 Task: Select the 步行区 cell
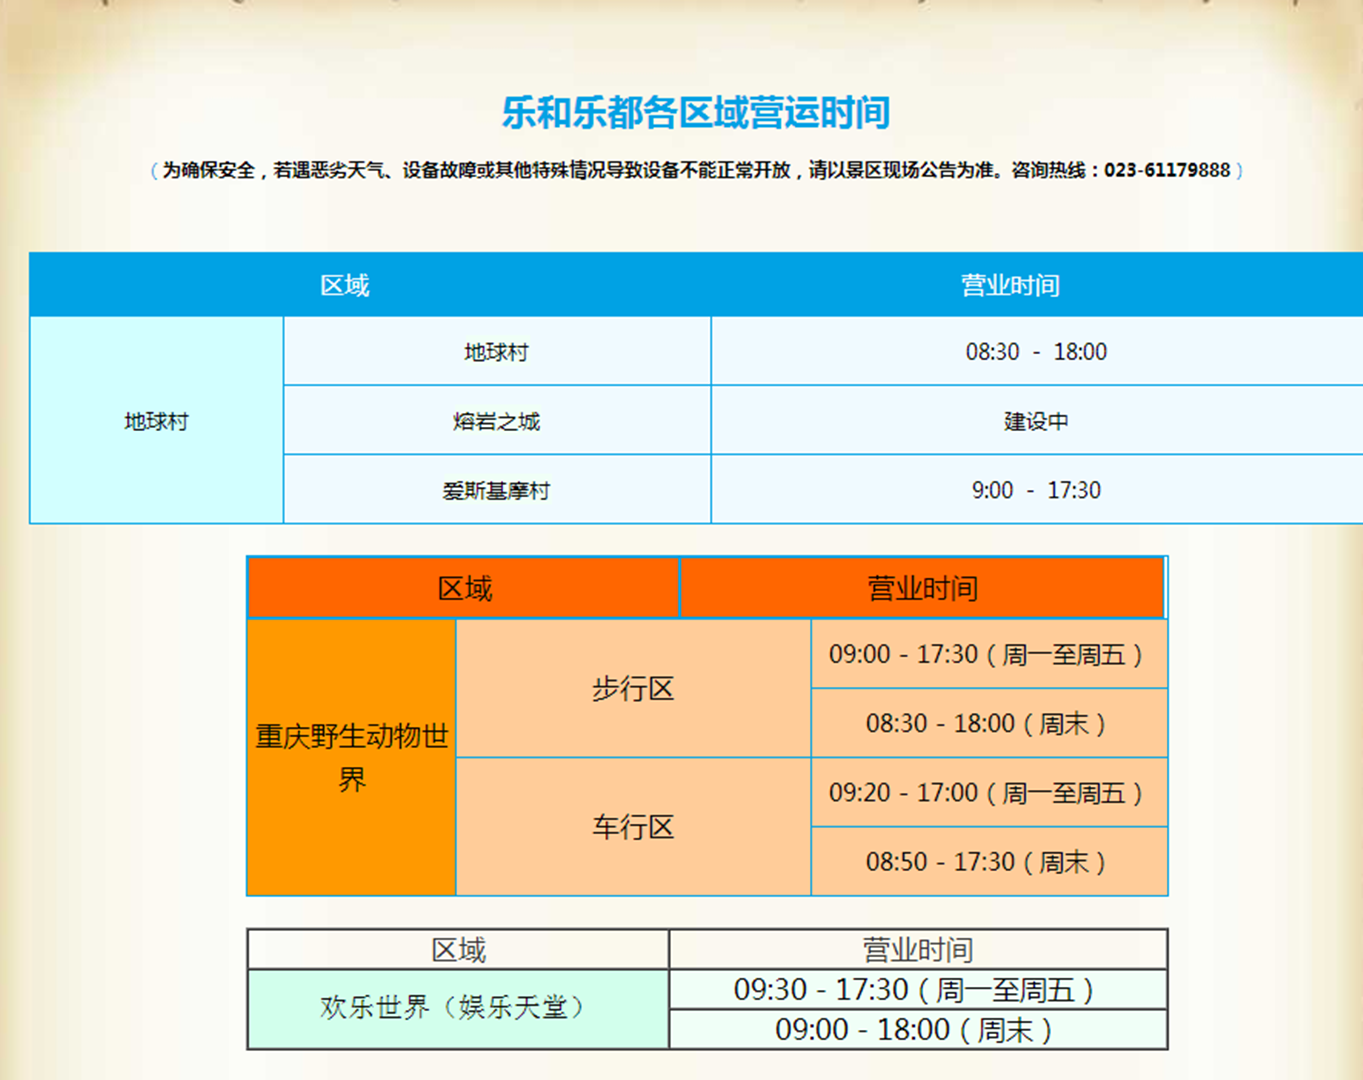pos(633,688)
